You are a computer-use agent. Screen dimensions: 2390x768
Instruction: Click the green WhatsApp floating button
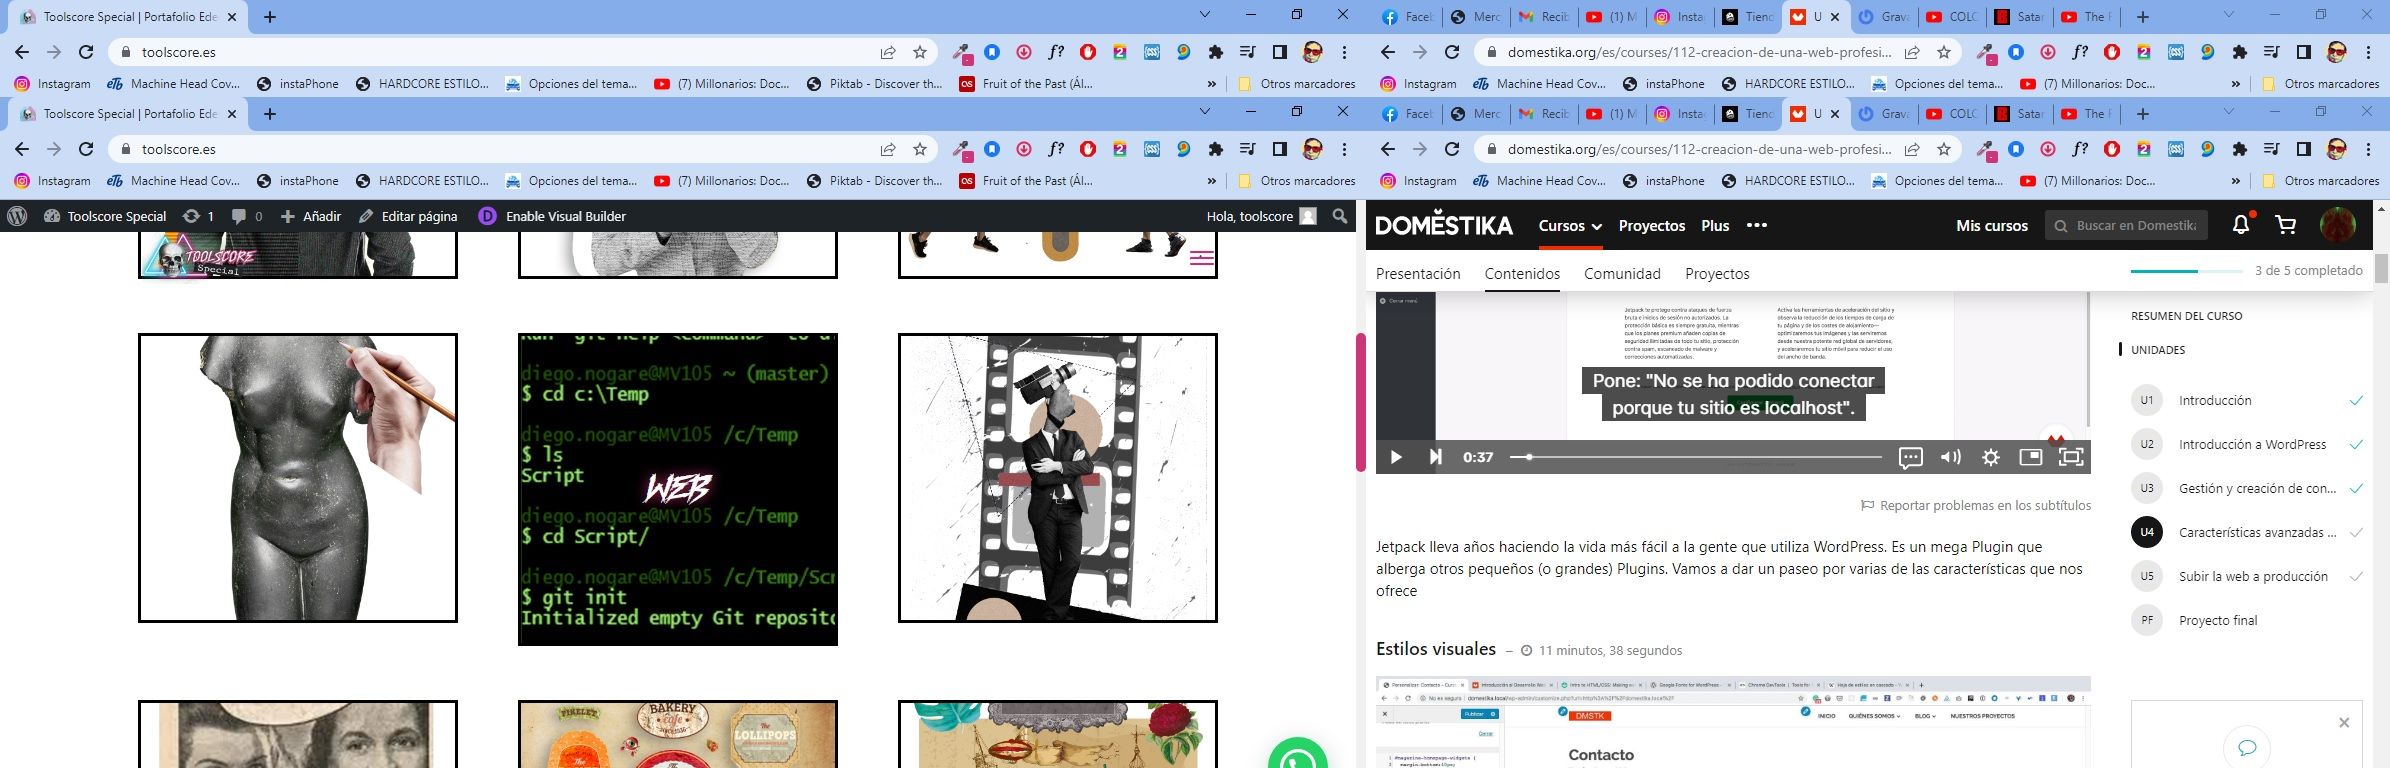point(1297,755)
